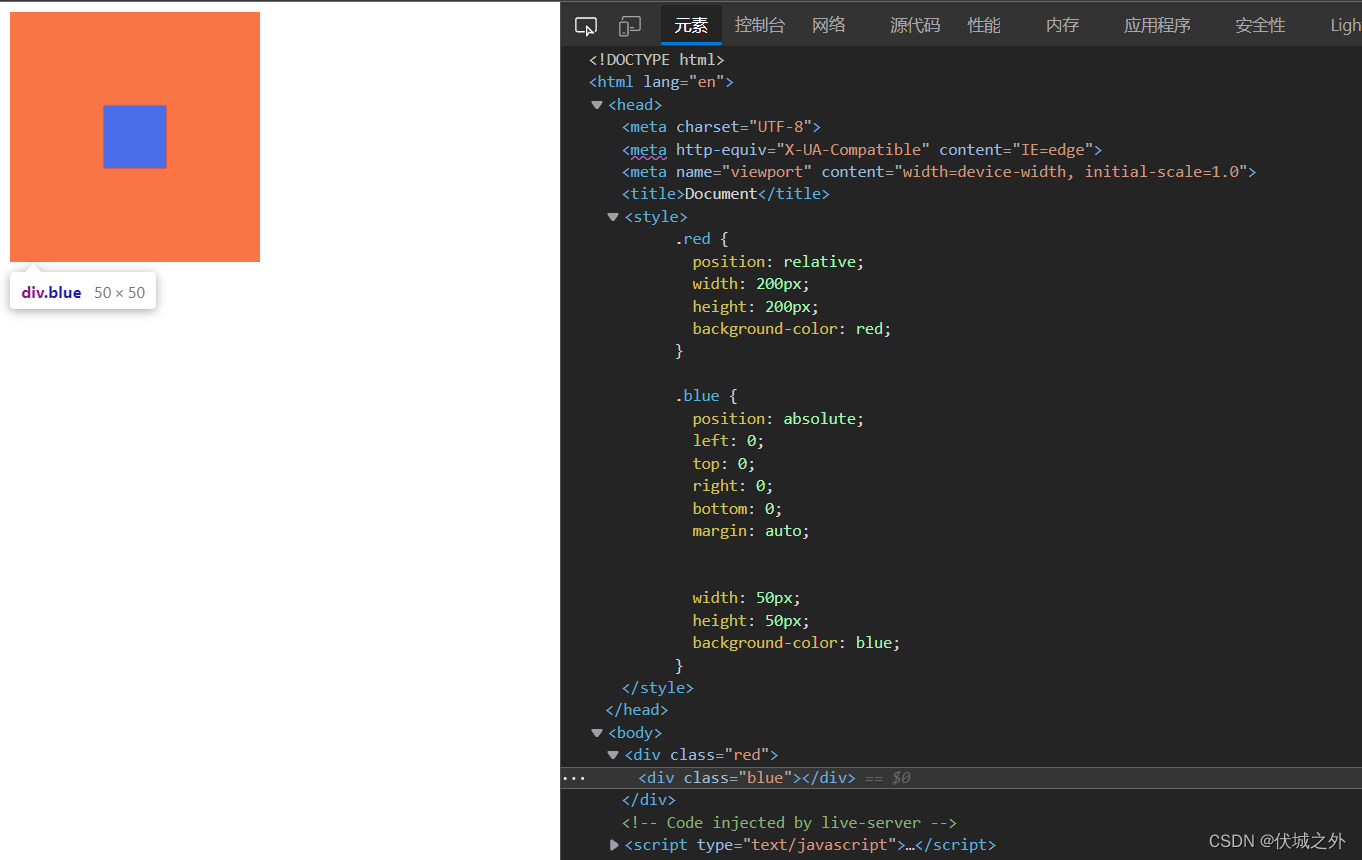Open the 控制台 tab

tap(760, 25)
